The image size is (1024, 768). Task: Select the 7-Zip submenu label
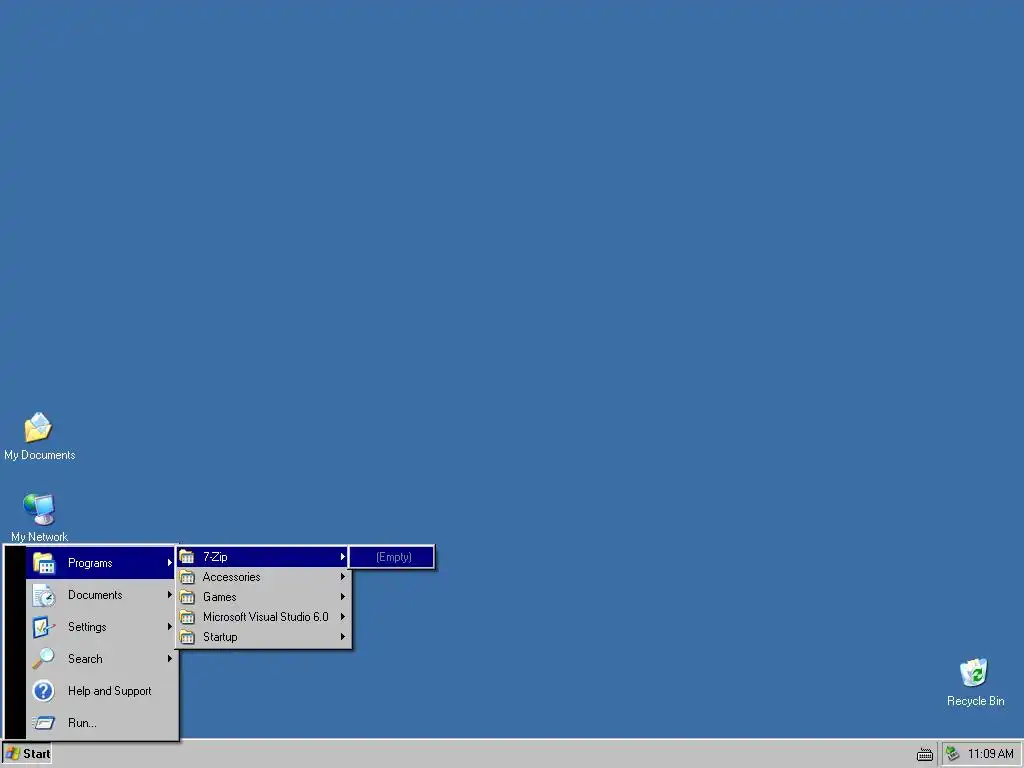215,557
